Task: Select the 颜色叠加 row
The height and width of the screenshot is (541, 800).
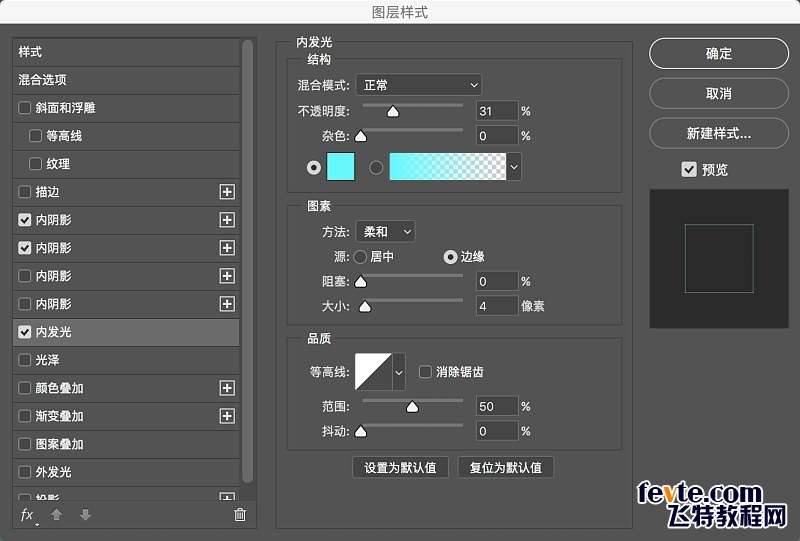Action: click(x=126, y=388)
